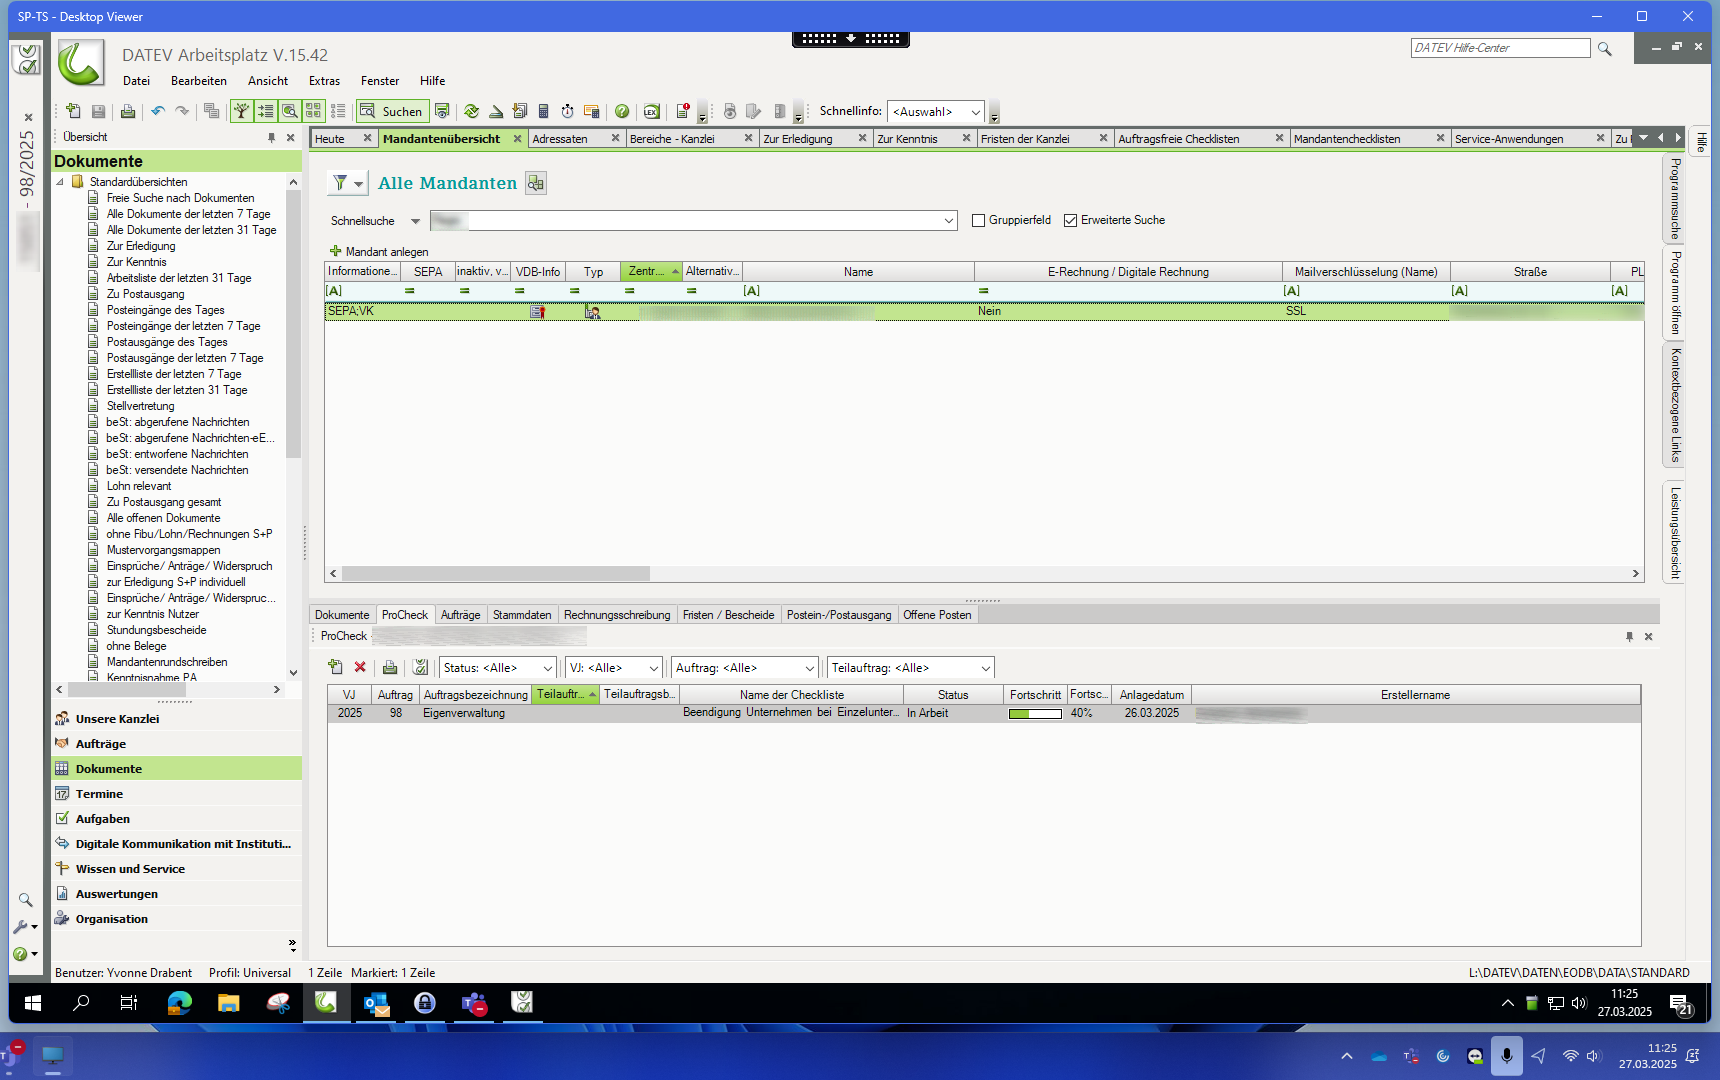1720x1080 pixels.
Task: Collapse the Standardübersichten tree node
Action: [60, 182]
